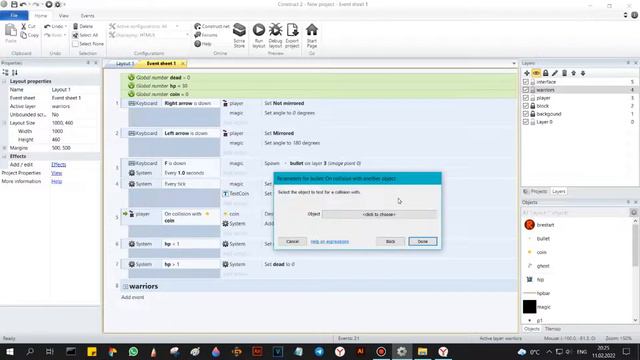
Task: Click Add event at sheet bottom
Action: click(x=133, y=297)
